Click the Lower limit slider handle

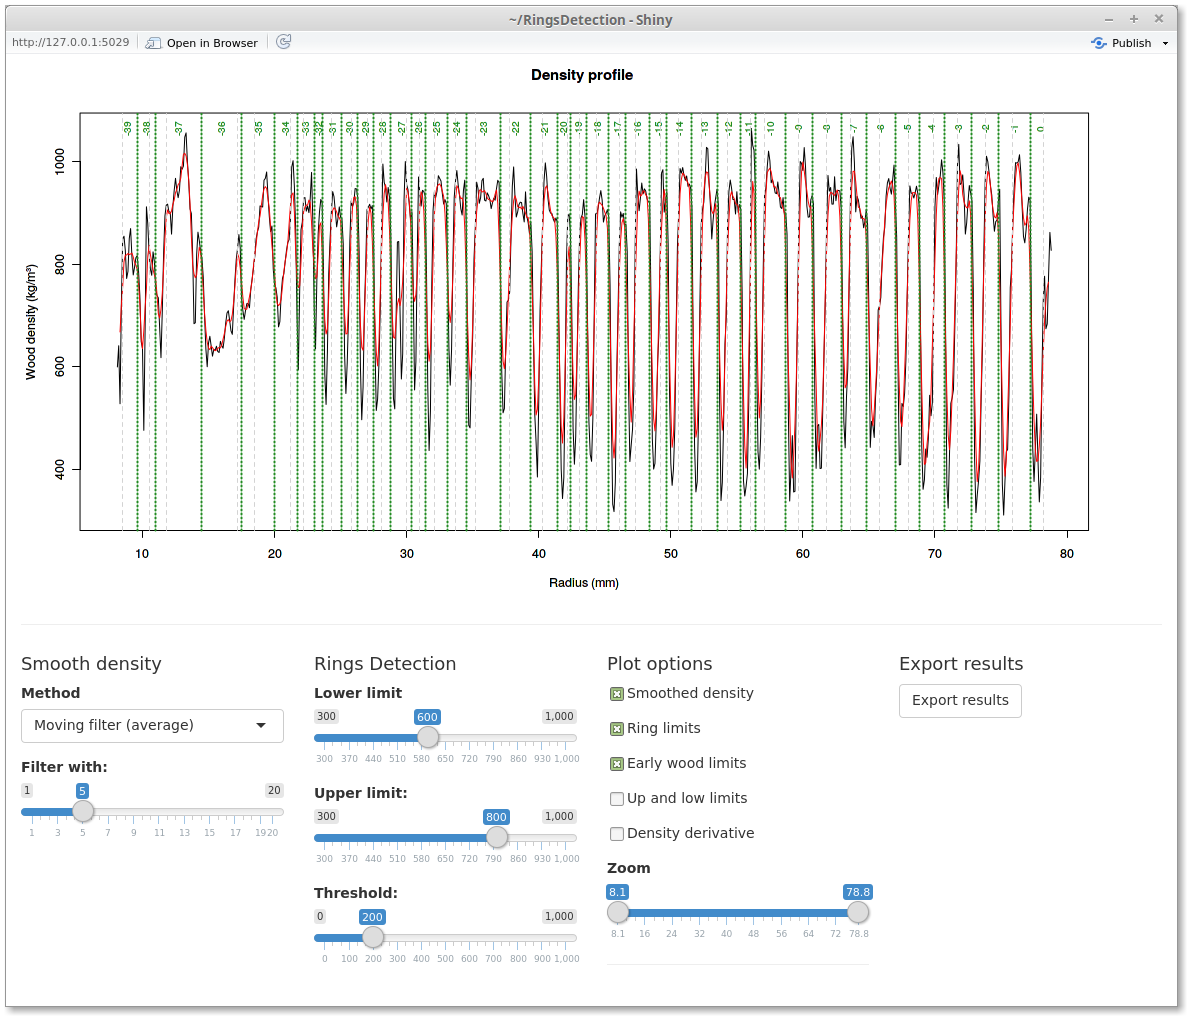click(x=428, y=737)
